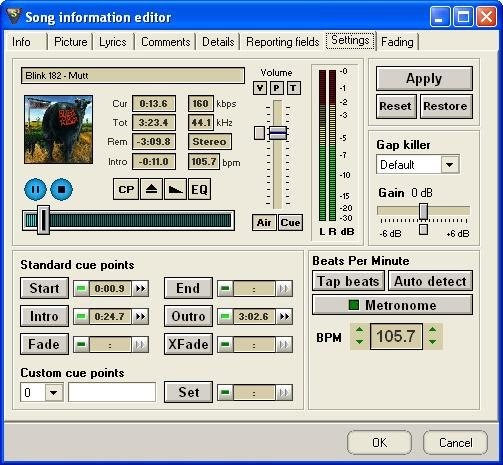Open the Lyrics tab
This screenshot has height=465, width=503.
113,42
